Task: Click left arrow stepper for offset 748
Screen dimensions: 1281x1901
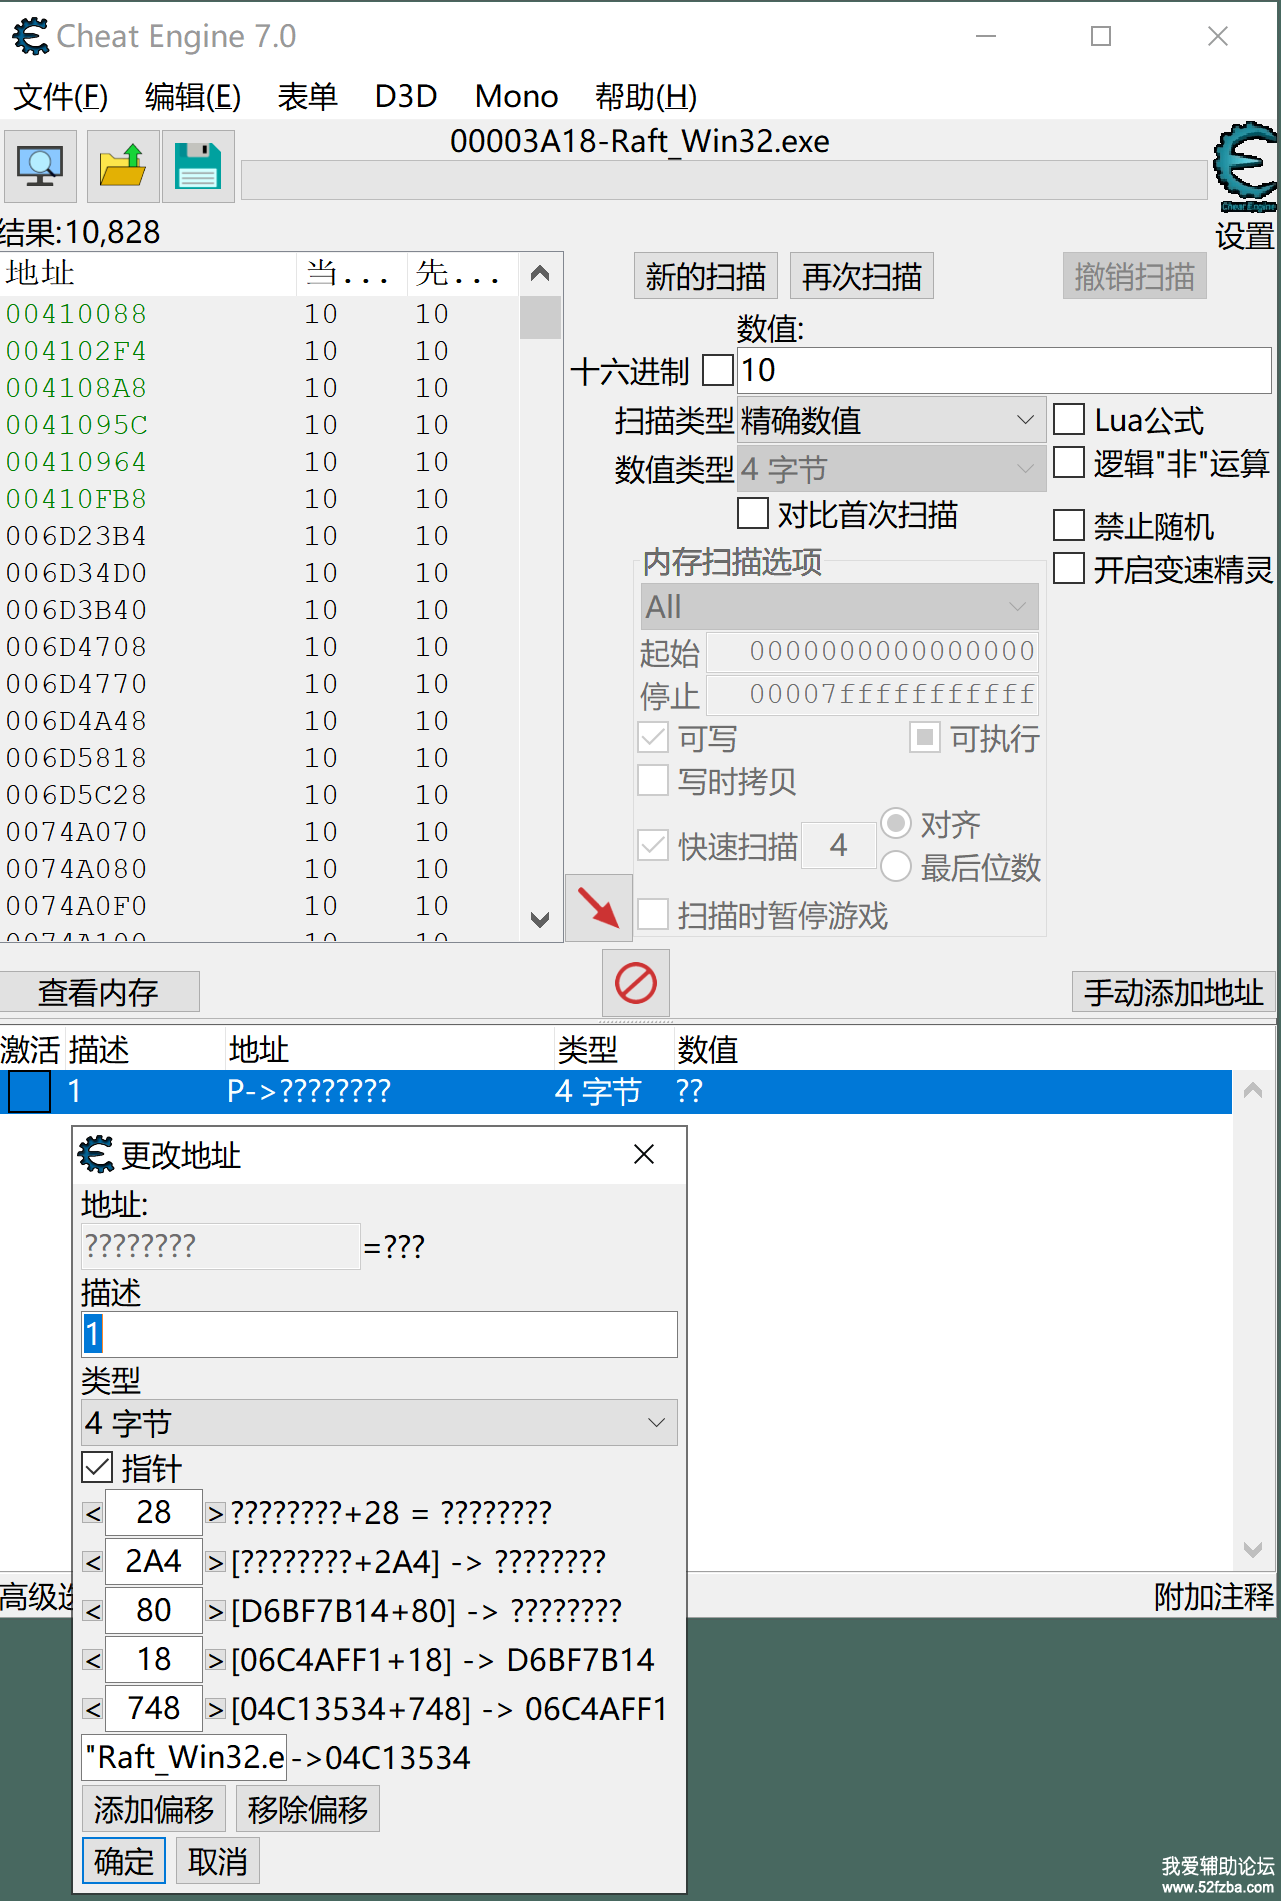Action: (x=92, y=1709)
